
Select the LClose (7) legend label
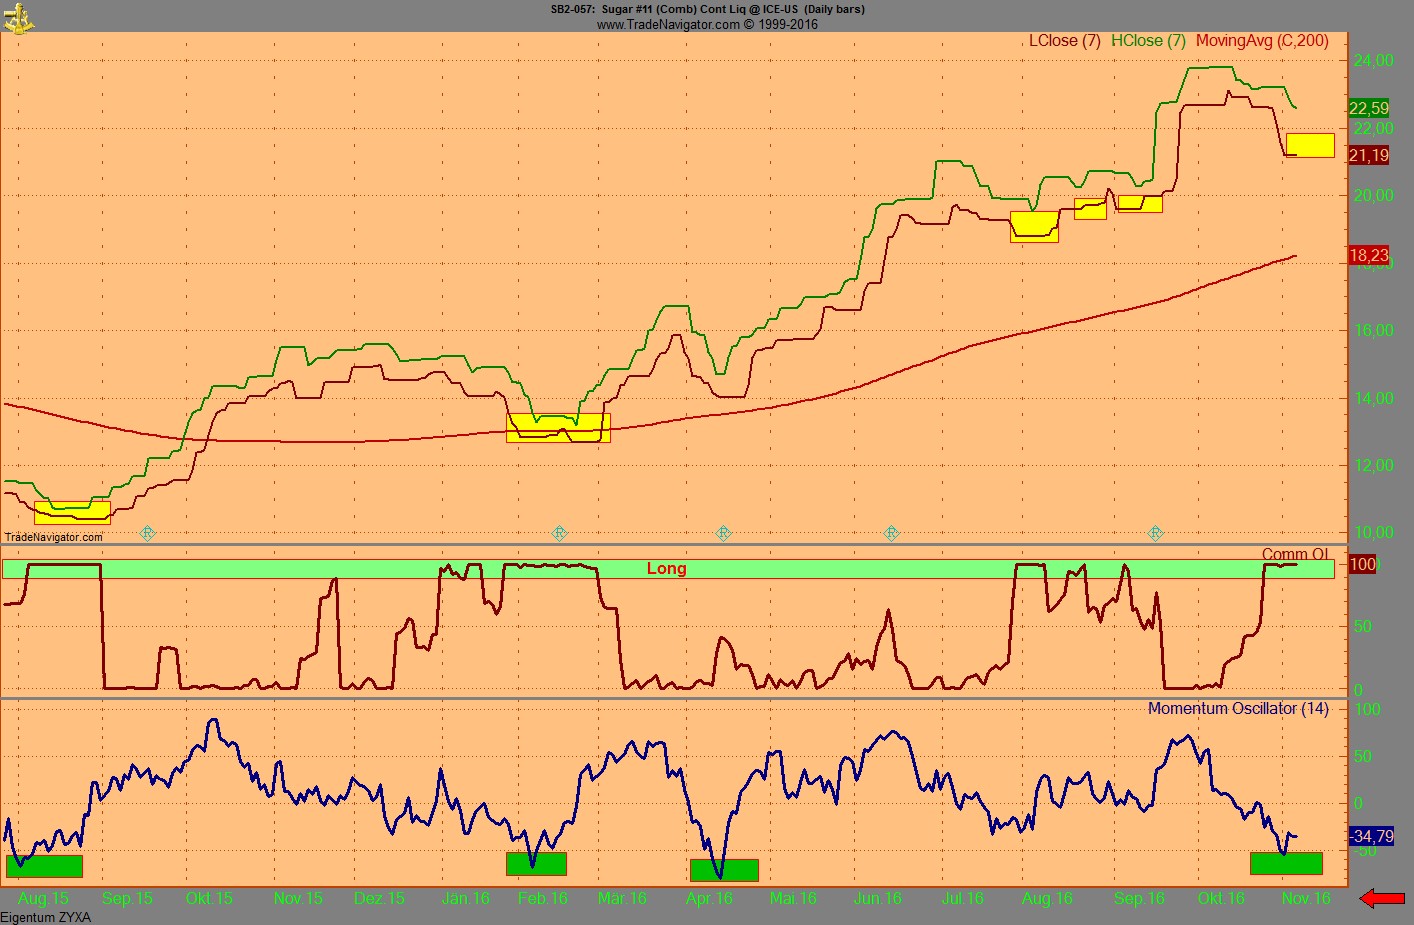pyautogui.click(x=1064, y=41)
